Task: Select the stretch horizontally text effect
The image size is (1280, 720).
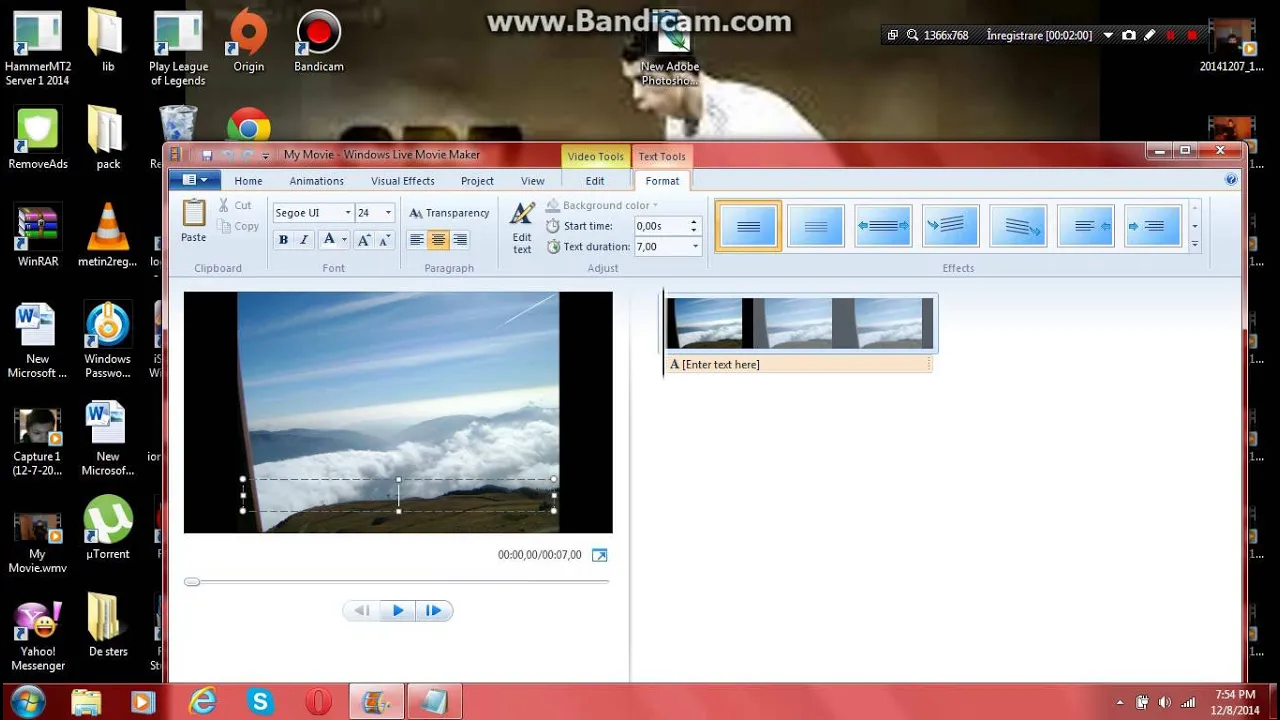Action: (884, 226)
